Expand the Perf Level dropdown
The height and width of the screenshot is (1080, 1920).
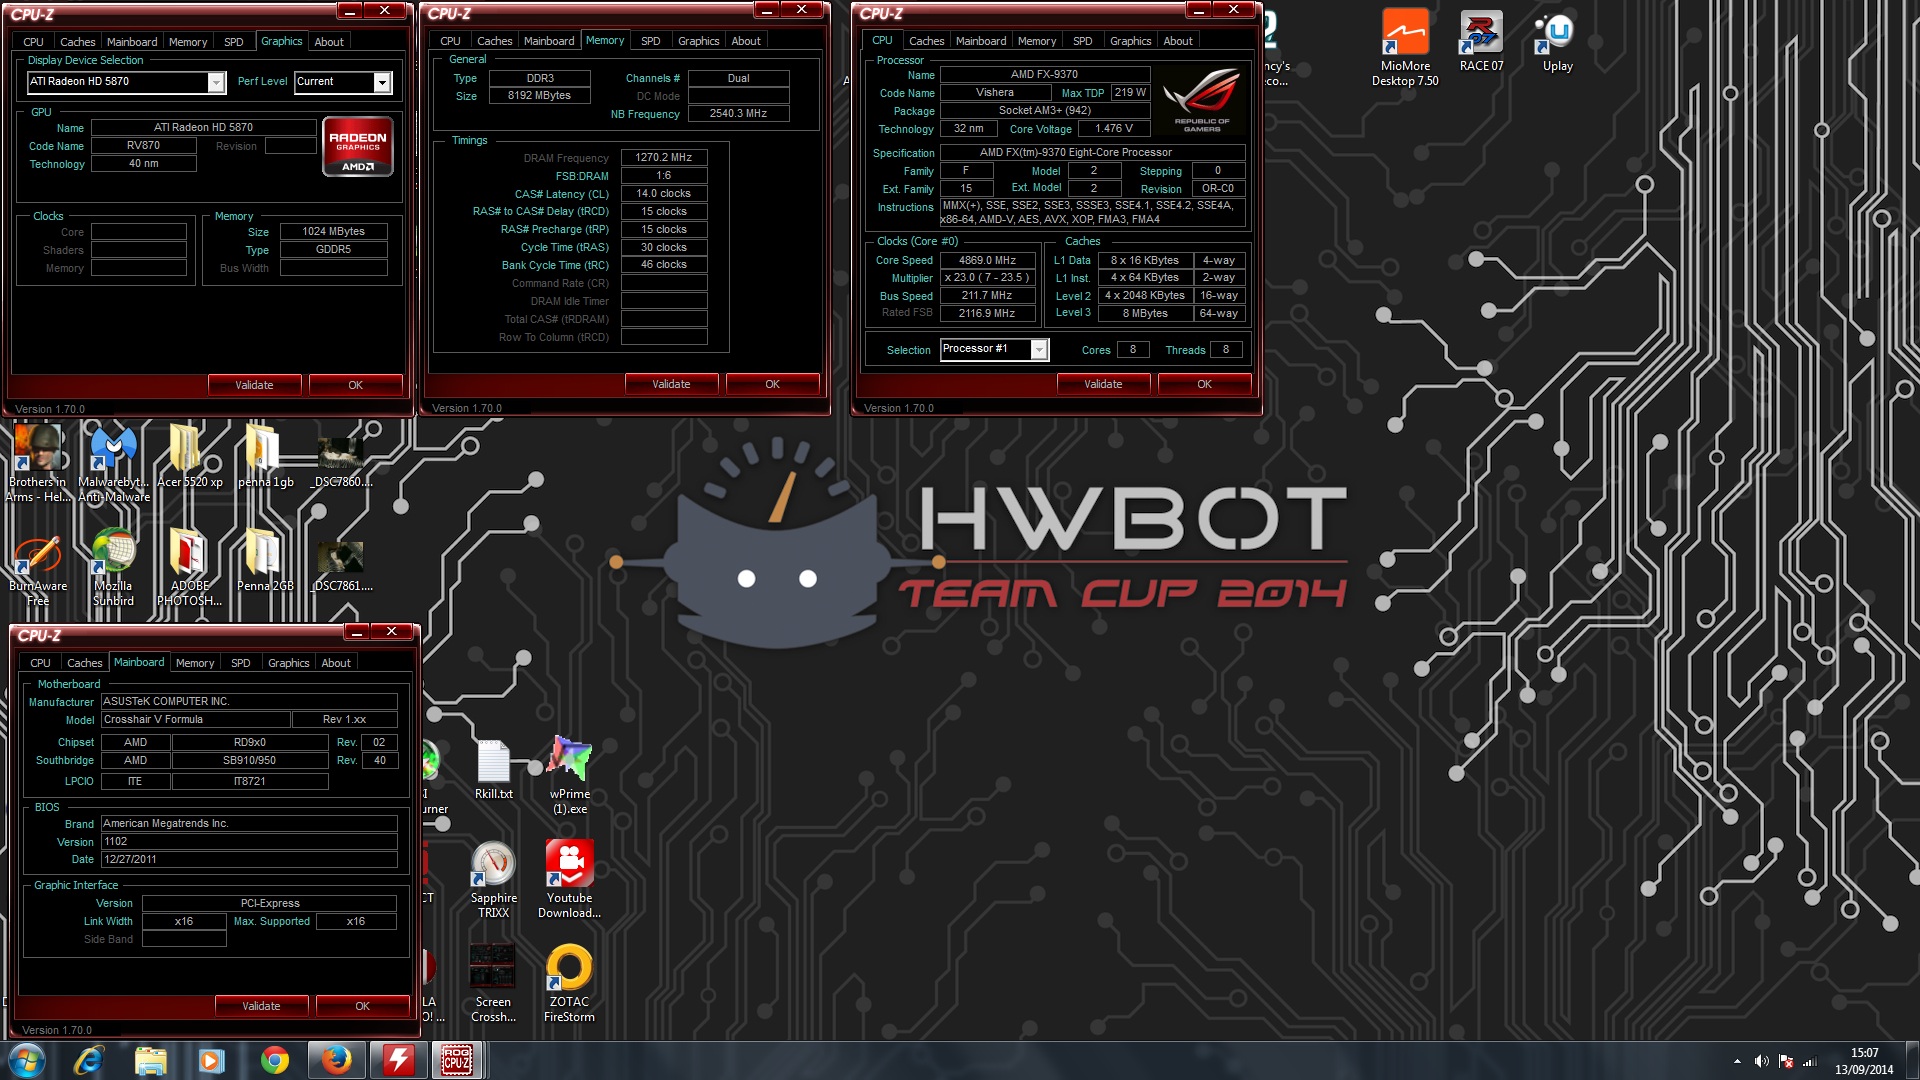click(x=382, y=82)
